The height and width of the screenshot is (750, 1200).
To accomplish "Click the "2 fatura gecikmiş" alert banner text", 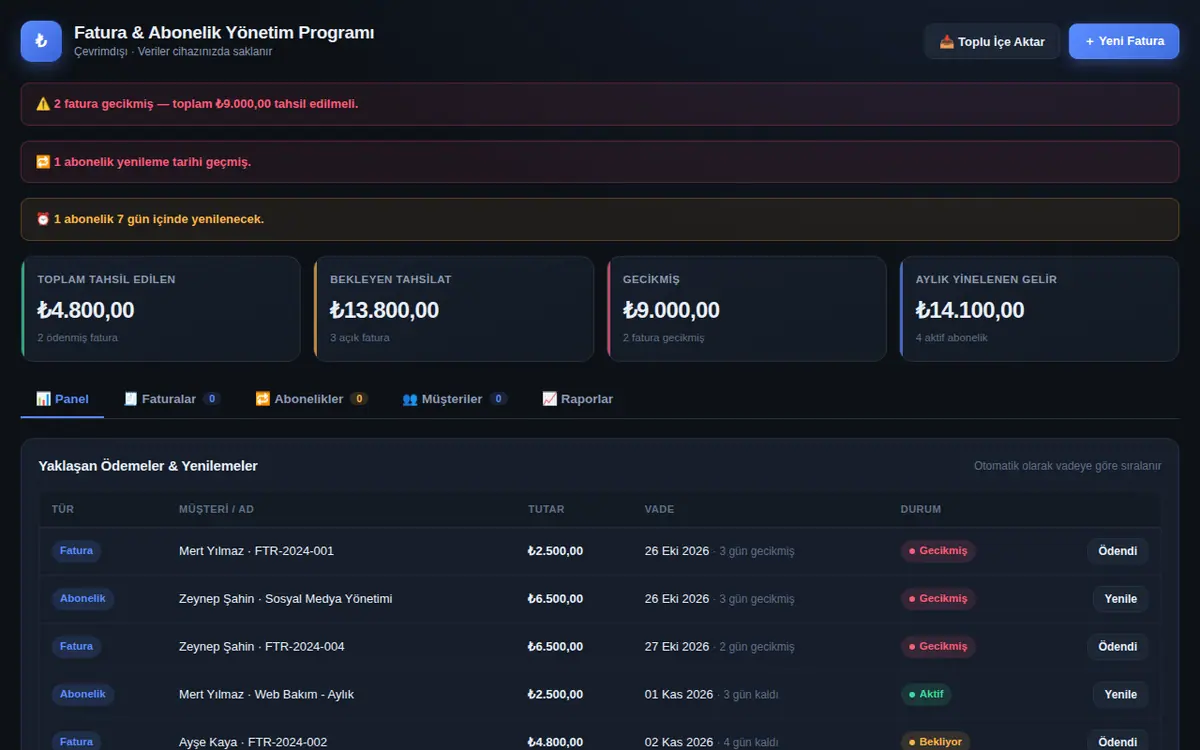I will pyautogui.click(x=206, y=104).
